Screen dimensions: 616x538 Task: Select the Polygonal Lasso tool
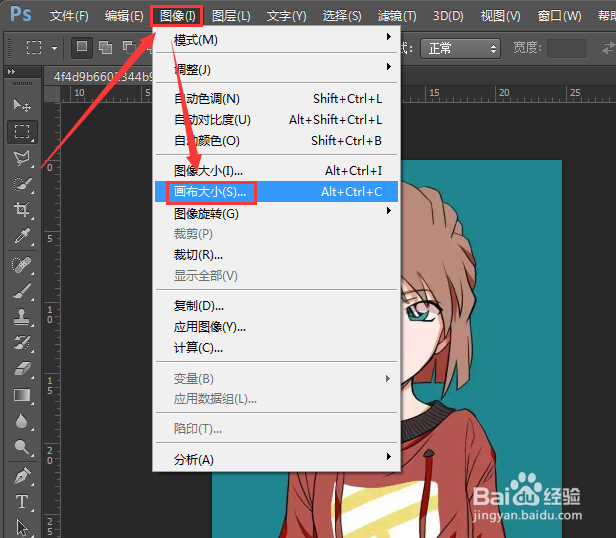point(22,158)
